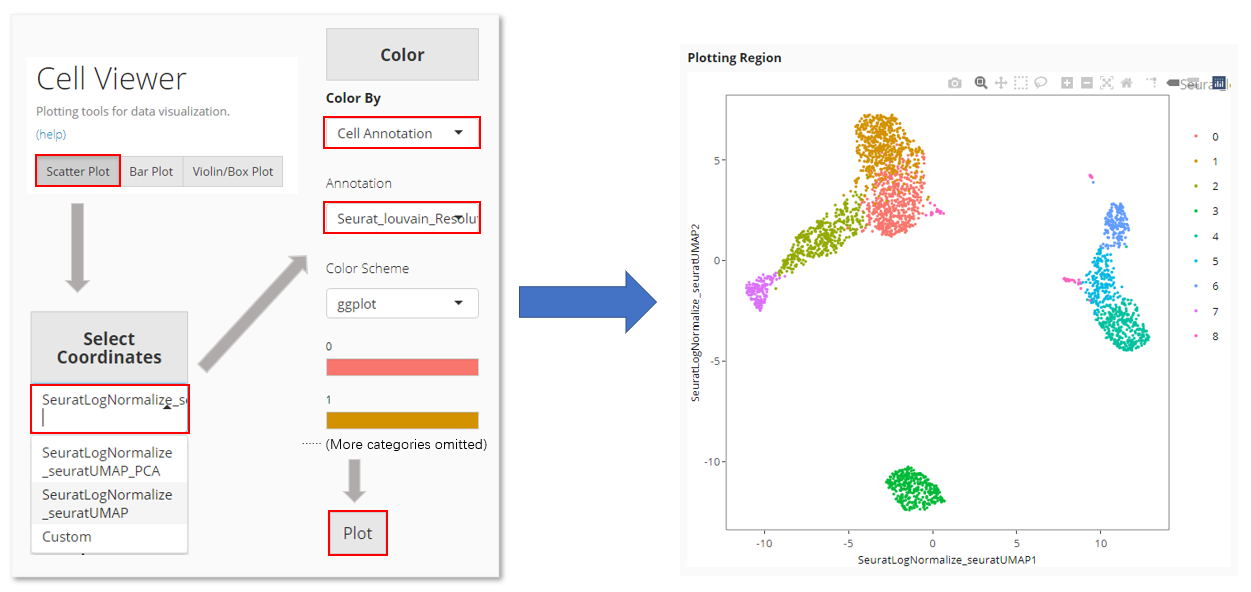The image size is (1251, 592).
Task: Reset axes with the home icon
Action: [1126, 82]
